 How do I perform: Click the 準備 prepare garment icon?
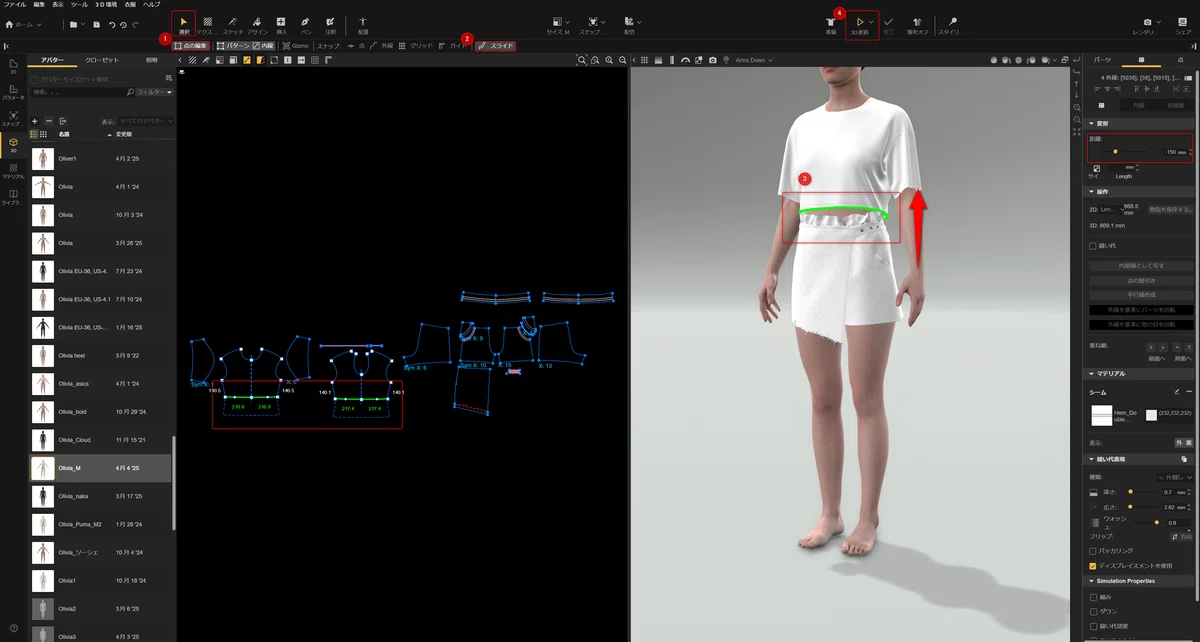click(x=831, y=24)
